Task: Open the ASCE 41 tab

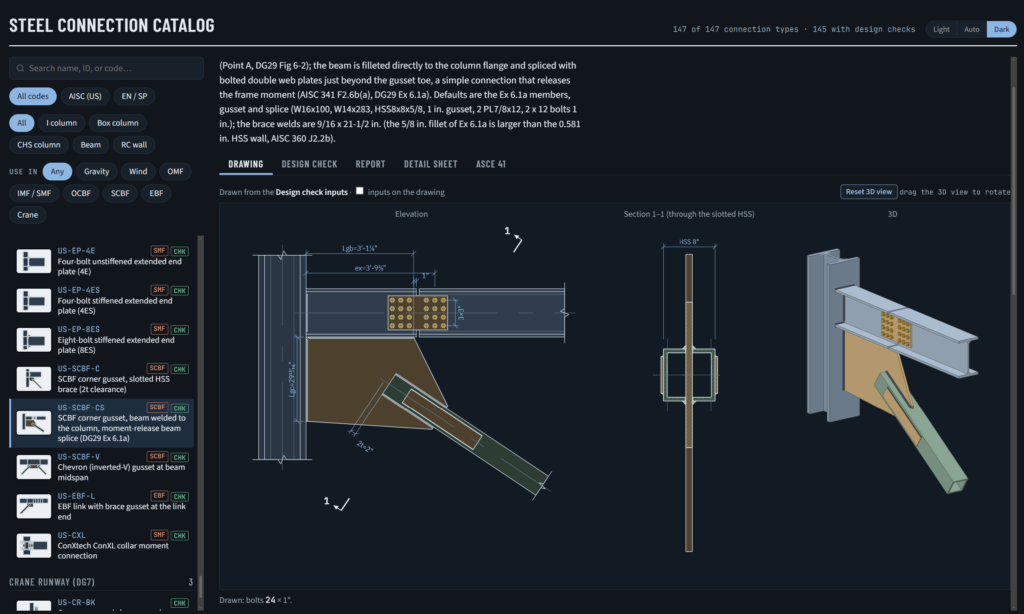Action: coord(490,164)
